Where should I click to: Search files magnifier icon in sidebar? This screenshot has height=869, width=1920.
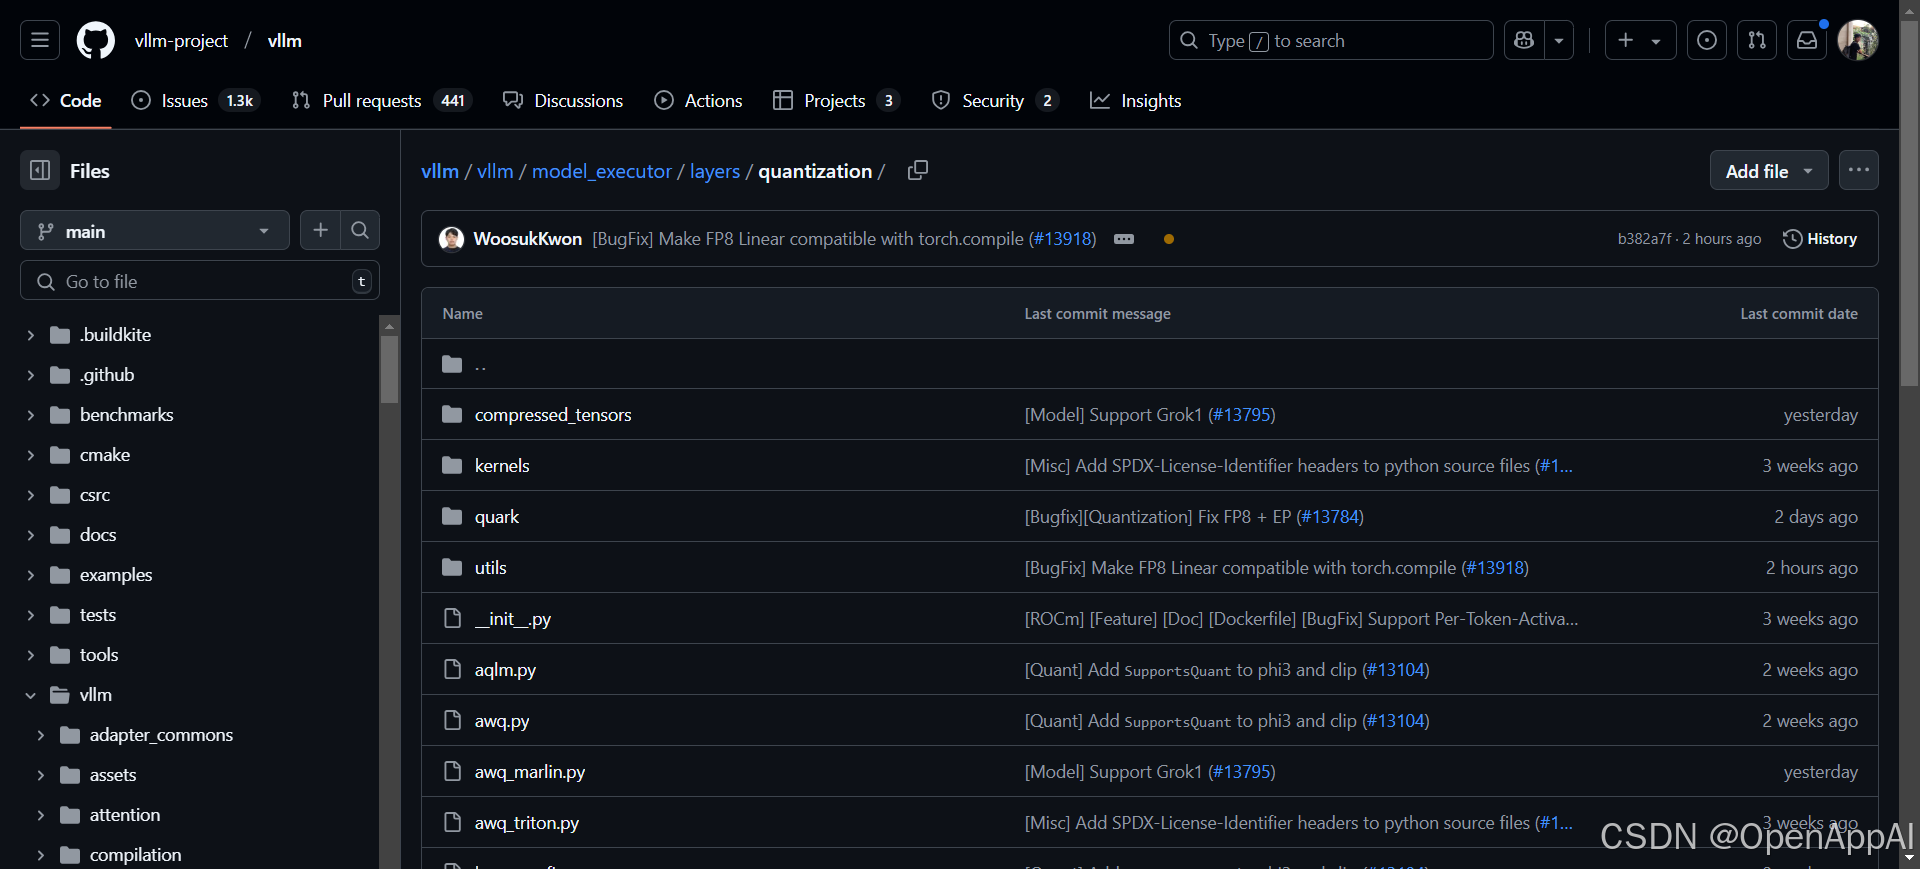pyautogui.click(x=360, y=230)
